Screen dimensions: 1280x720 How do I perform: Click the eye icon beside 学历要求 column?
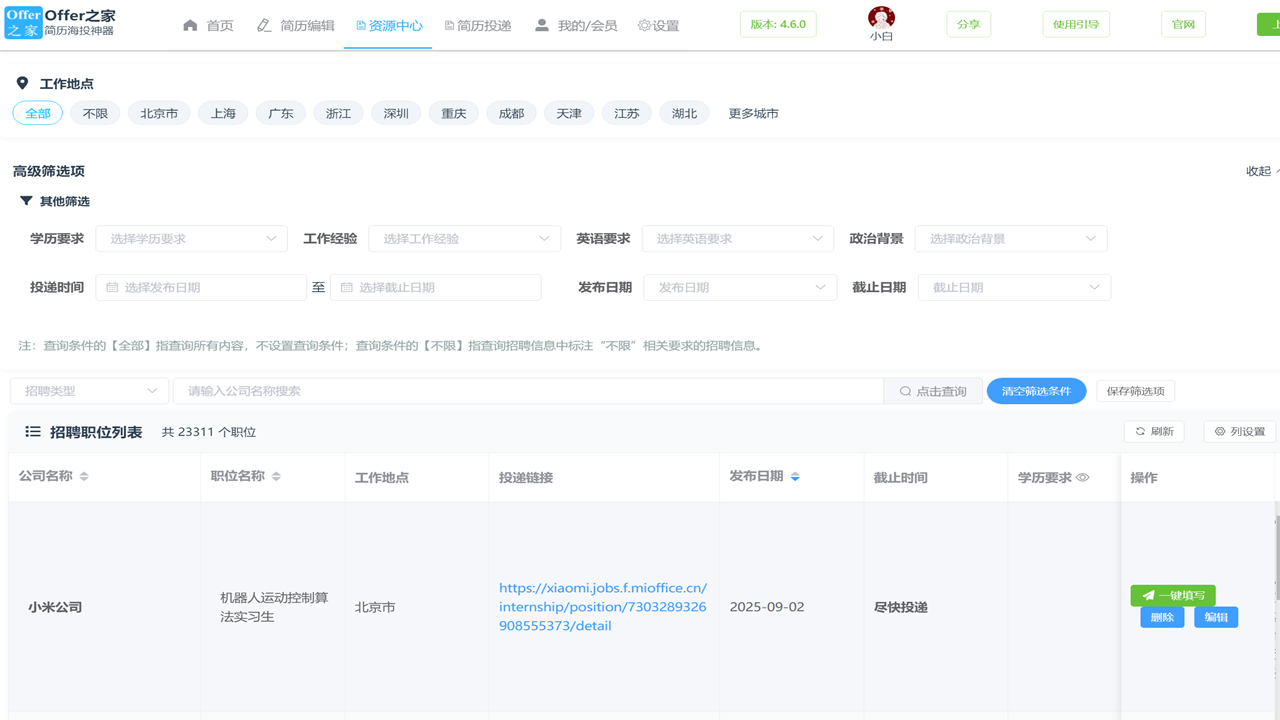coord(1082,478)
